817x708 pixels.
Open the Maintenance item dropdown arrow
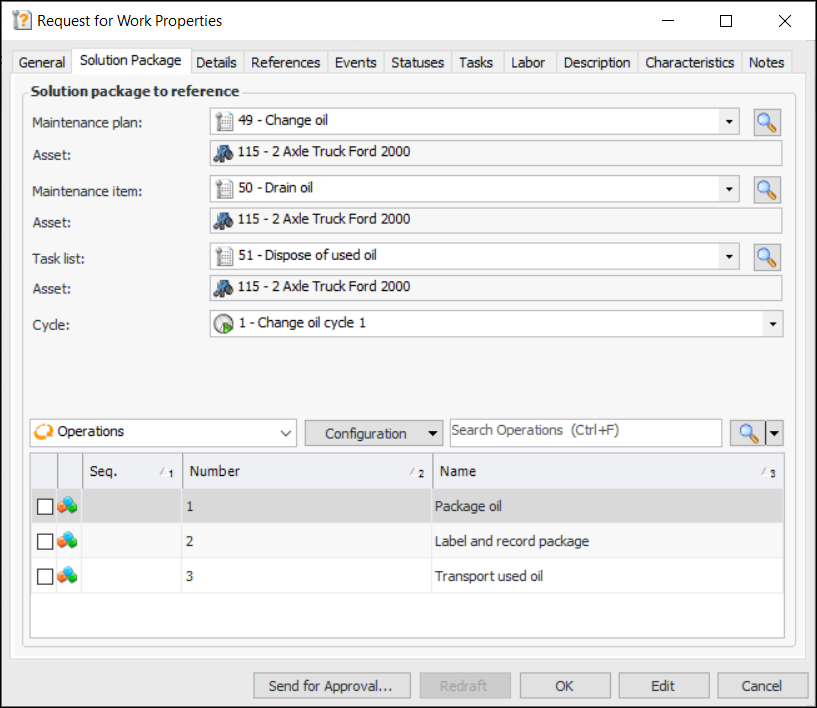point(729,189)
